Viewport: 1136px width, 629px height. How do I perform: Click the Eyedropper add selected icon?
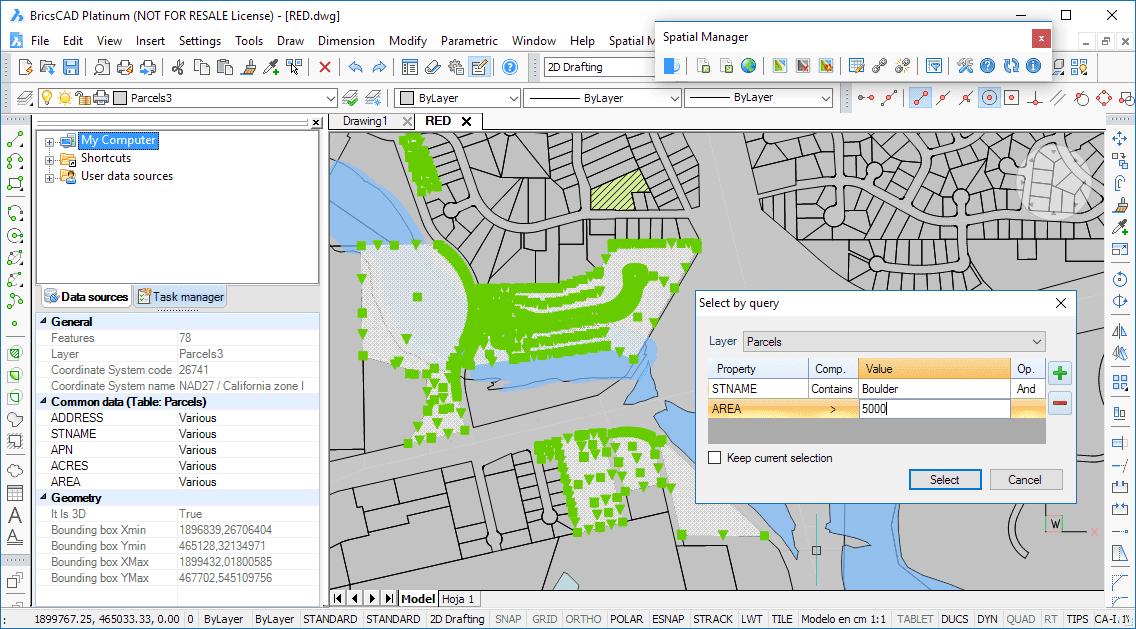tap(272, 67)
